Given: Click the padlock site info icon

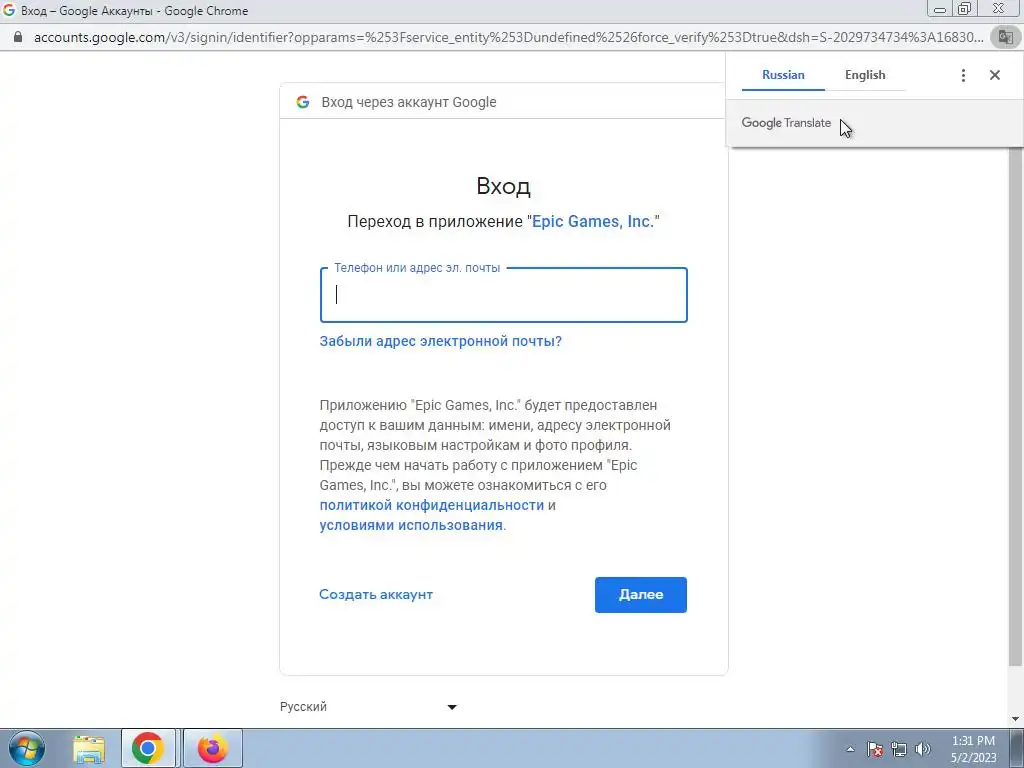Looking at the screenshot, I should [x=18, y=37].
